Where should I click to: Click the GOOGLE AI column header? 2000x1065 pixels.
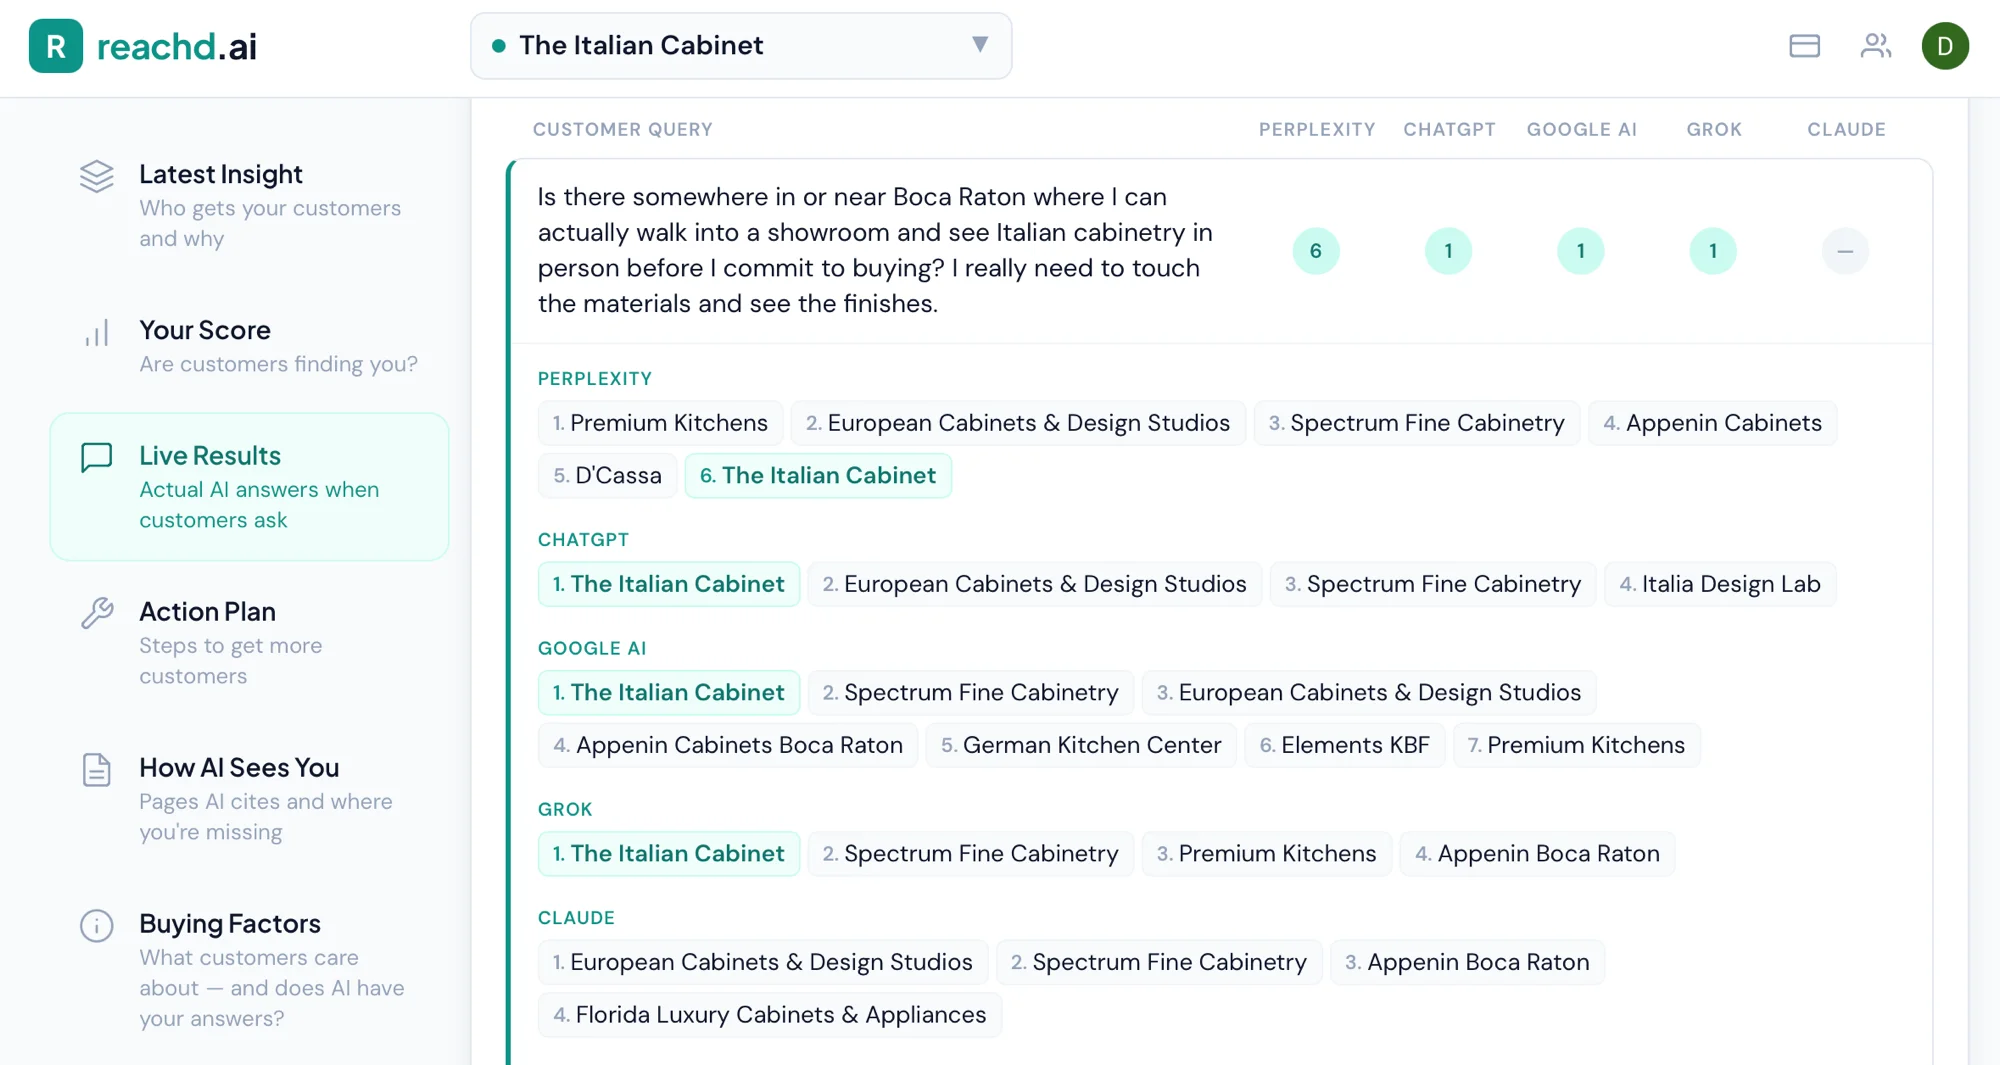[1582, 130]
